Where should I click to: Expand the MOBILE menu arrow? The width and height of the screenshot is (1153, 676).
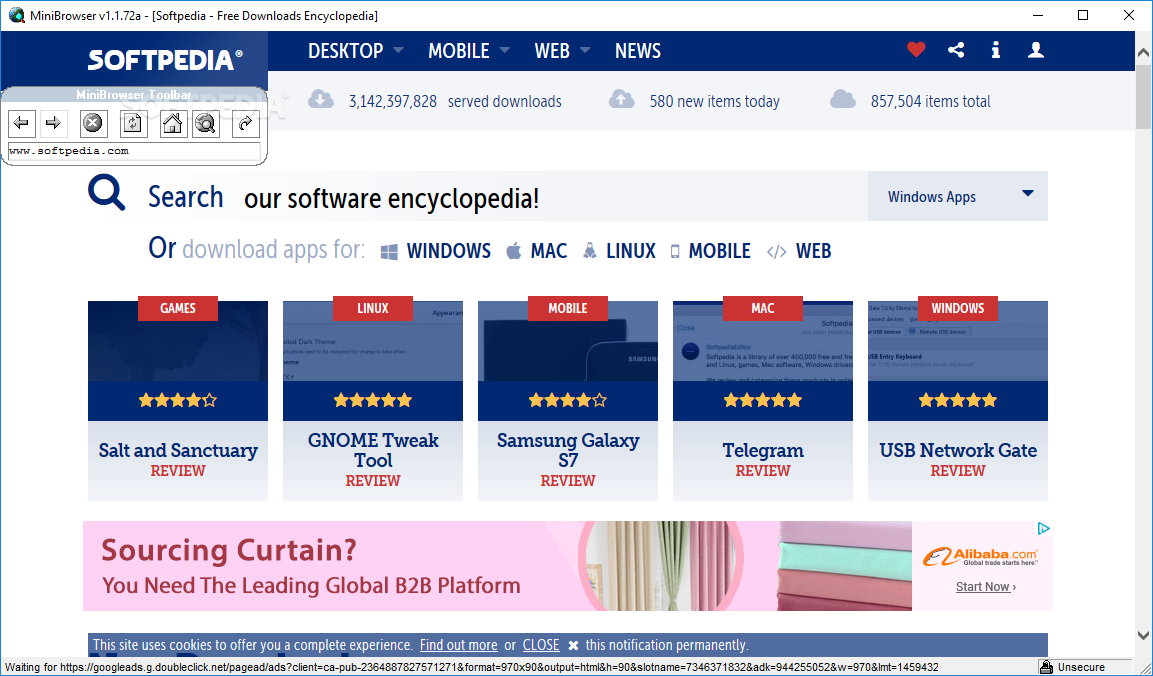[x=504, y=50]
